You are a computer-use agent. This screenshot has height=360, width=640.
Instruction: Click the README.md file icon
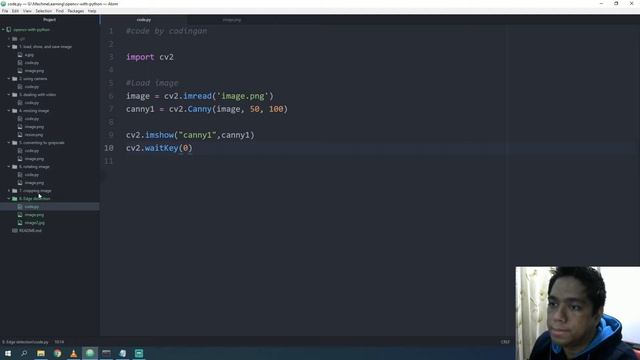(x=15, y=231)
